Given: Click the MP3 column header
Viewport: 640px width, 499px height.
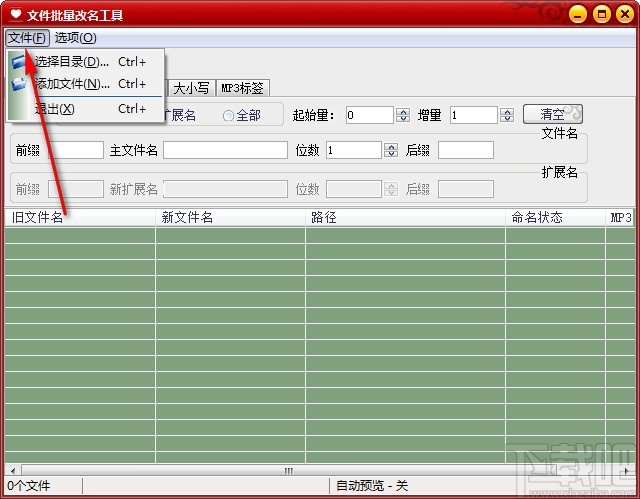Looking at the screenshot, I should [621, 217].
